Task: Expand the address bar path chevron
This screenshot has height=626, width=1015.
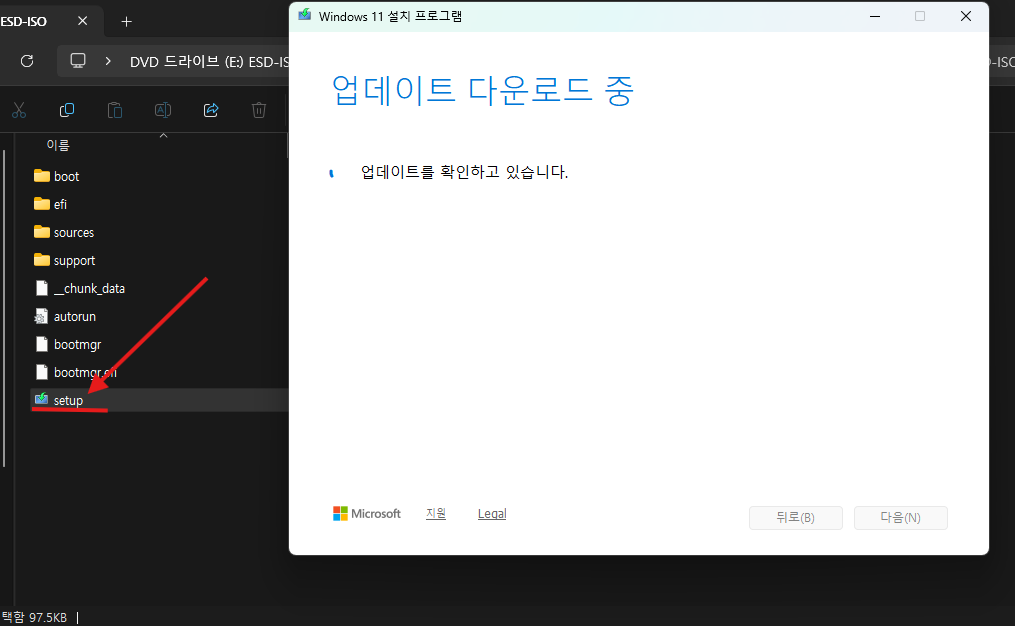Action: pyautogui.click(x=108, y=61)
